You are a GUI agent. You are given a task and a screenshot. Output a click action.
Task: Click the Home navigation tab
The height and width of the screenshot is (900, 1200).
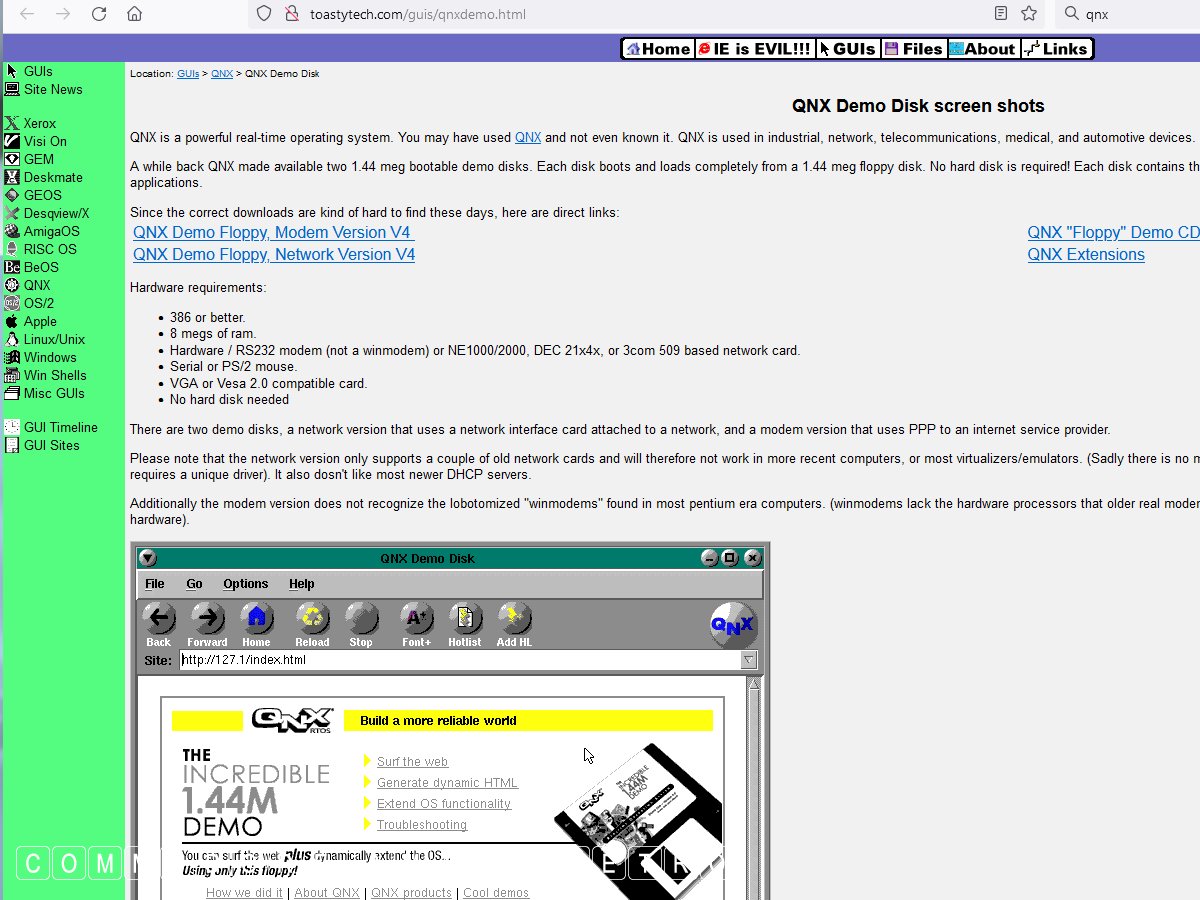point(657,48)
